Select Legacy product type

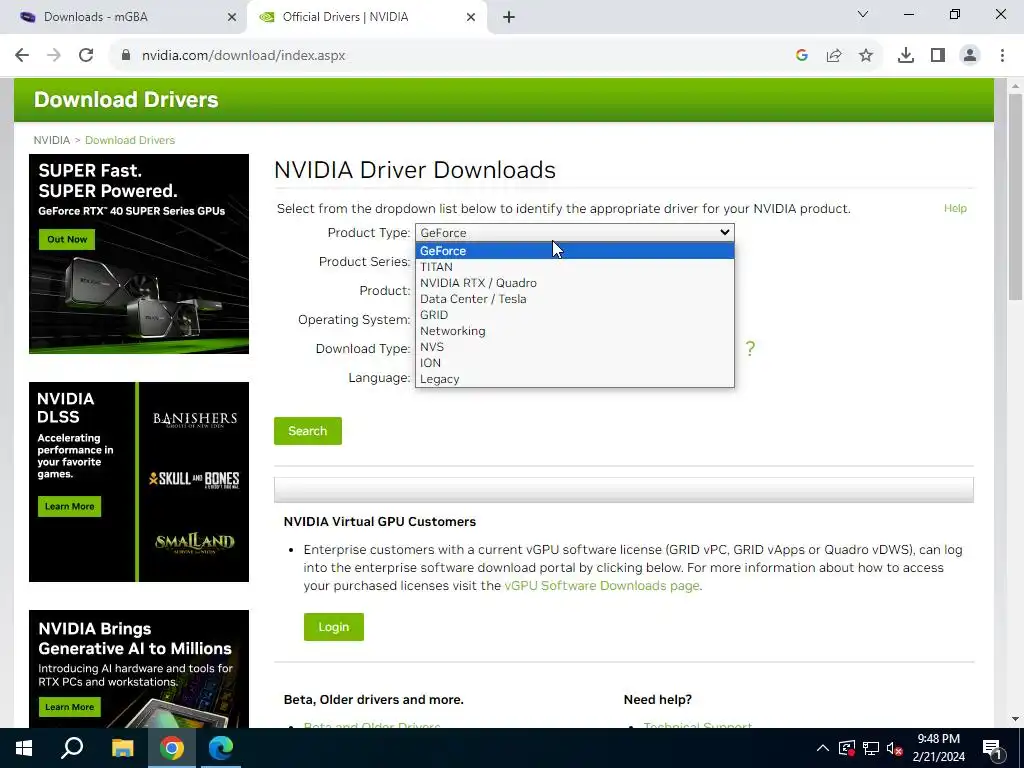(x=575, y=379)
